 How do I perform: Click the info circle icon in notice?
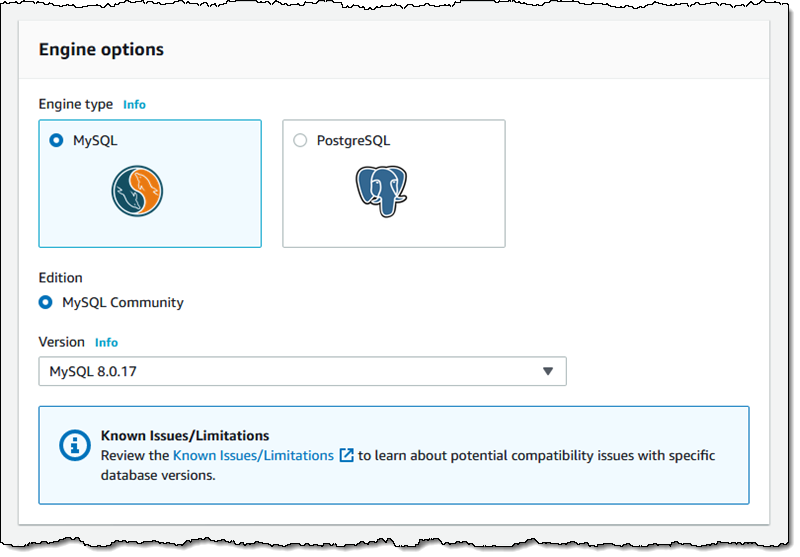click(x=75, y=444)
